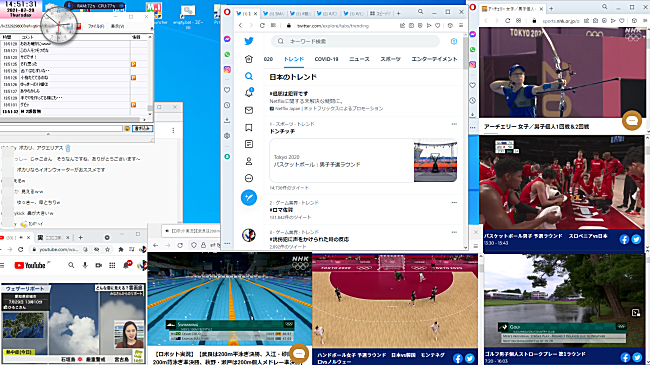
Task: Open 表示 menu in comment viewer
Action: pyautogui.click(x=117, y=26)
